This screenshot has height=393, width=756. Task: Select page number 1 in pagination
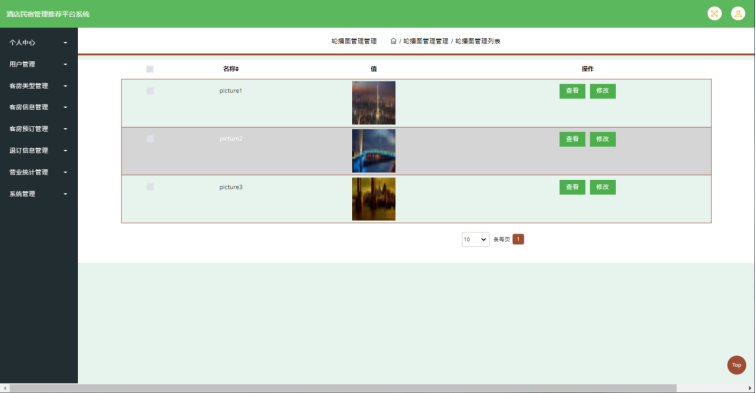coord(518,239)
